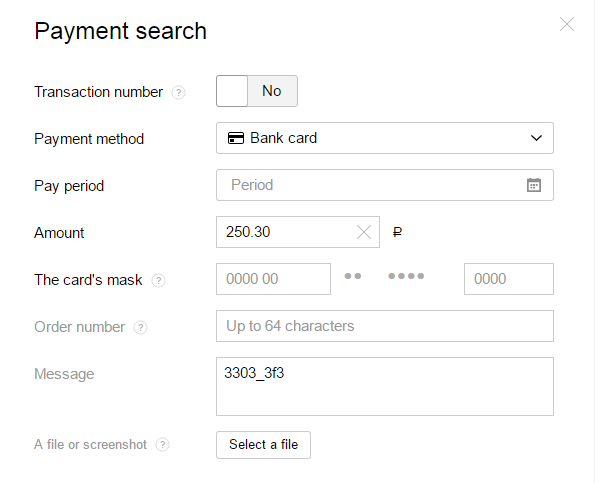Click the Select a file button
Viewport: 595px width, 483px height.
click(263, 445)
